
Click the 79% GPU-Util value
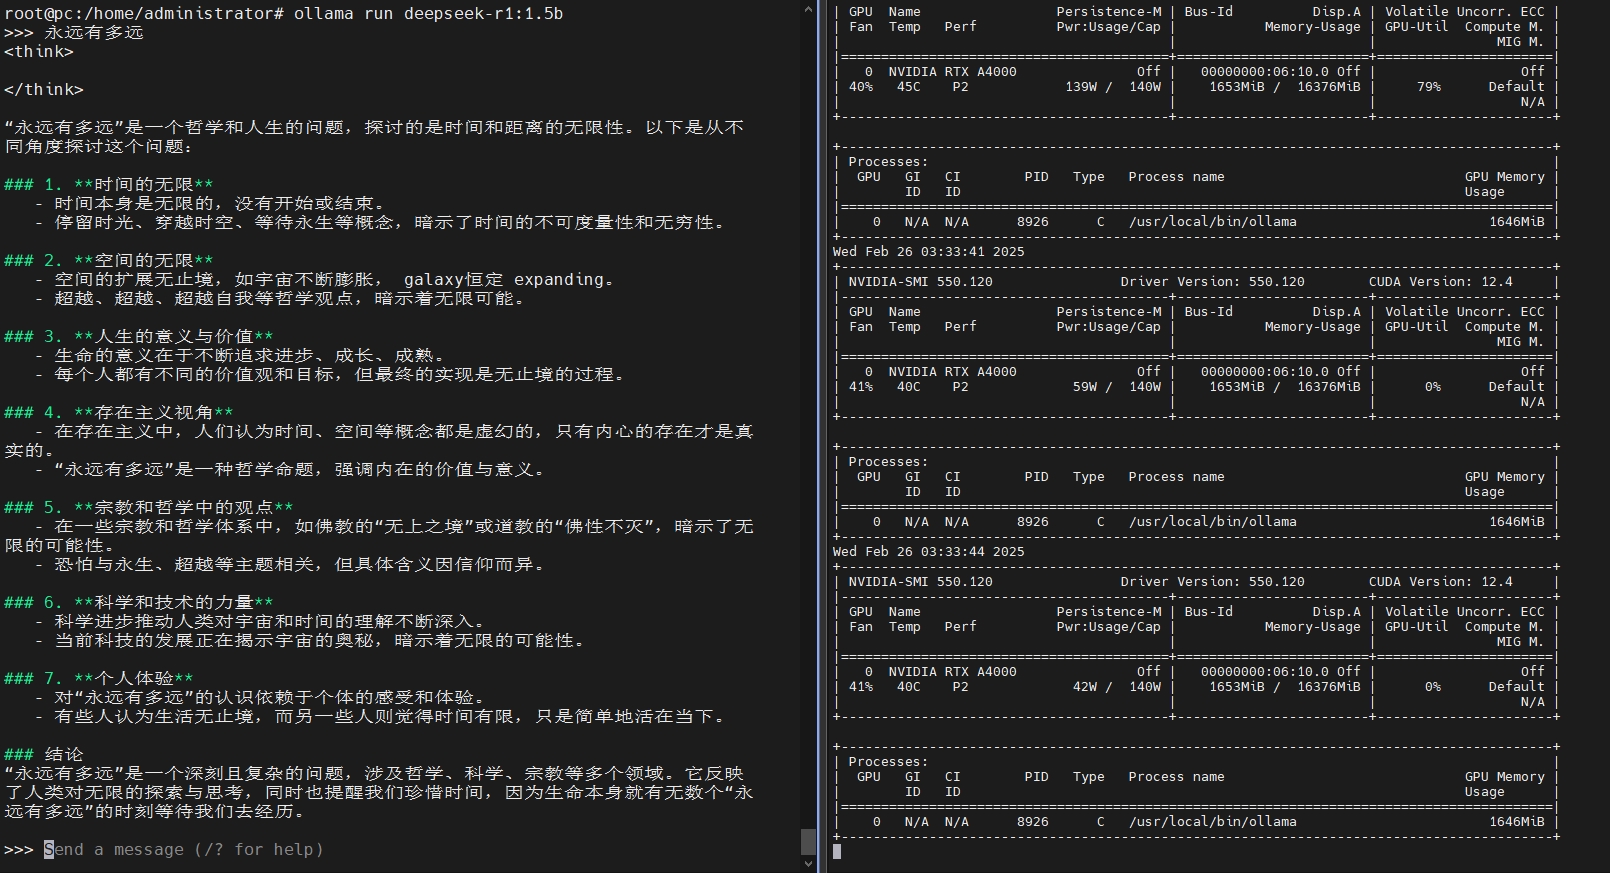click(x=1428, y=87)
